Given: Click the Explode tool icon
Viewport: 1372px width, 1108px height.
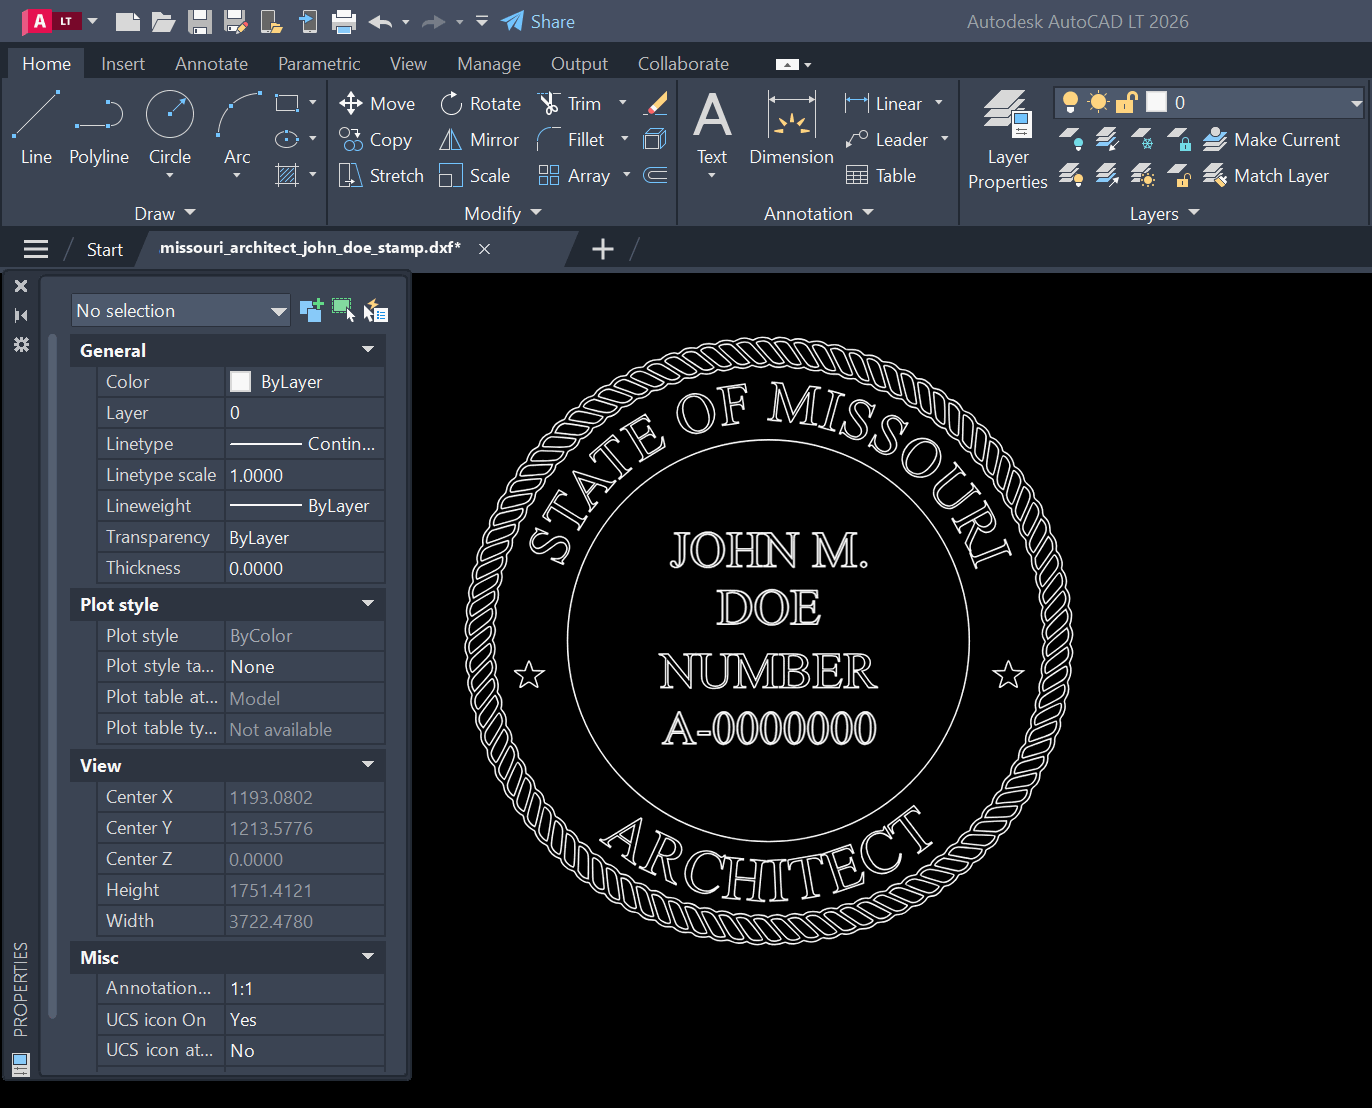Looking at the screenshot, I should tap(655, 139).
